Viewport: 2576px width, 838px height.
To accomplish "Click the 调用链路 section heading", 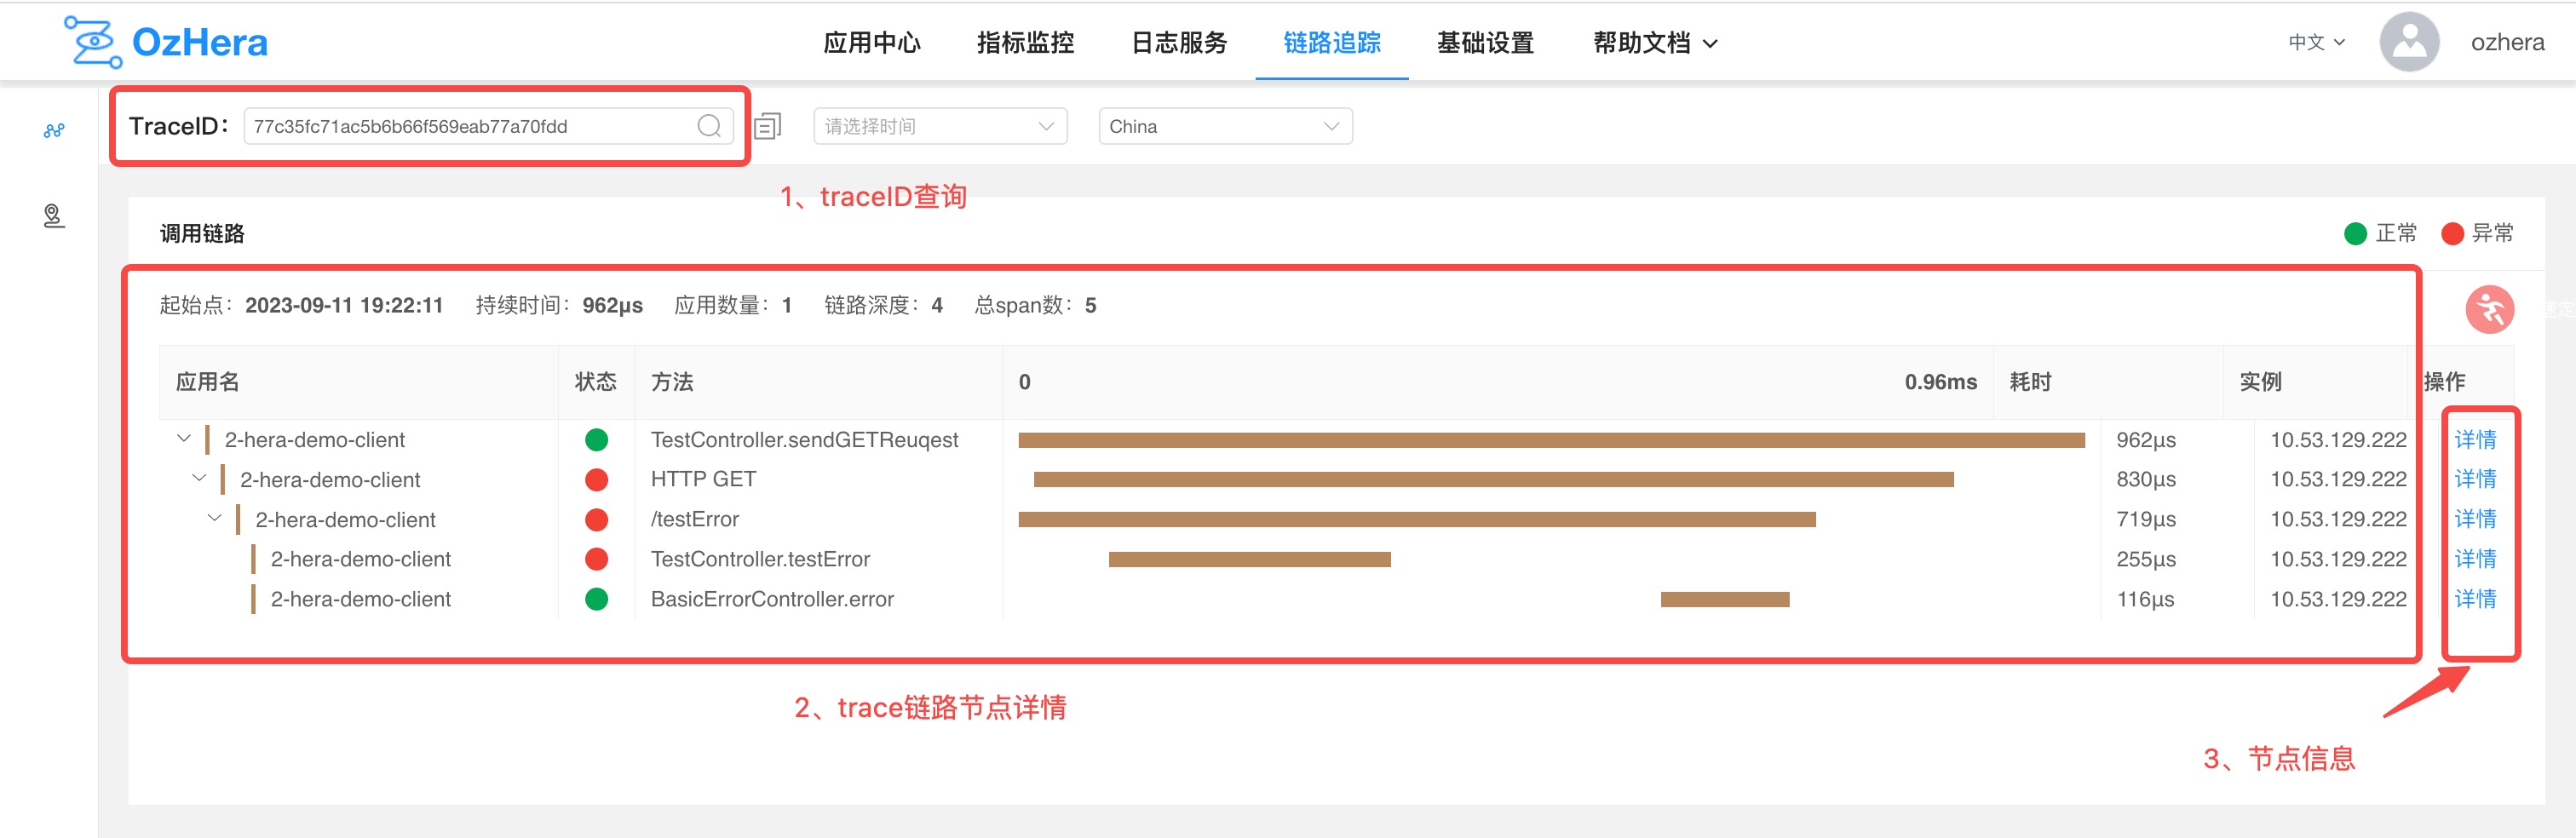I will pyautogui.click(x=202, y=233).
